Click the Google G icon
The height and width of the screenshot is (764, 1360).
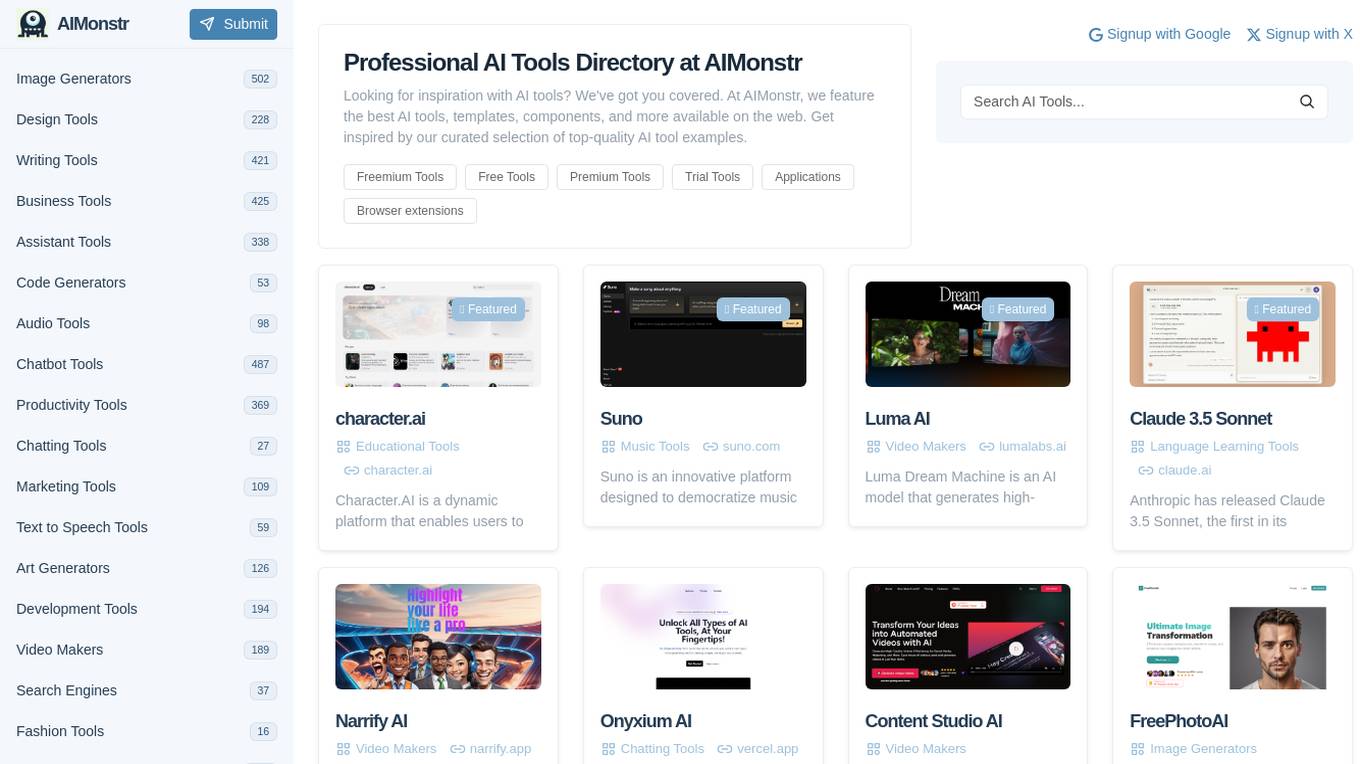pyautogui.click(x=1096, y=35)
